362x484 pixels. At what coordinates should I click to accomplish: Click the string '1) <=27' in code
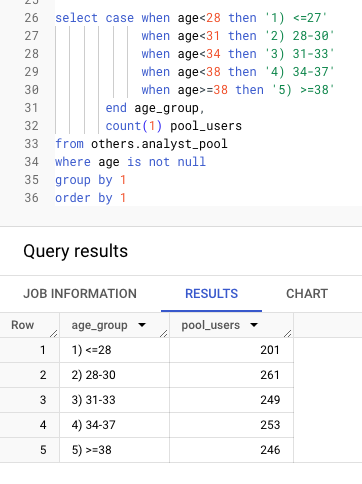295,18
